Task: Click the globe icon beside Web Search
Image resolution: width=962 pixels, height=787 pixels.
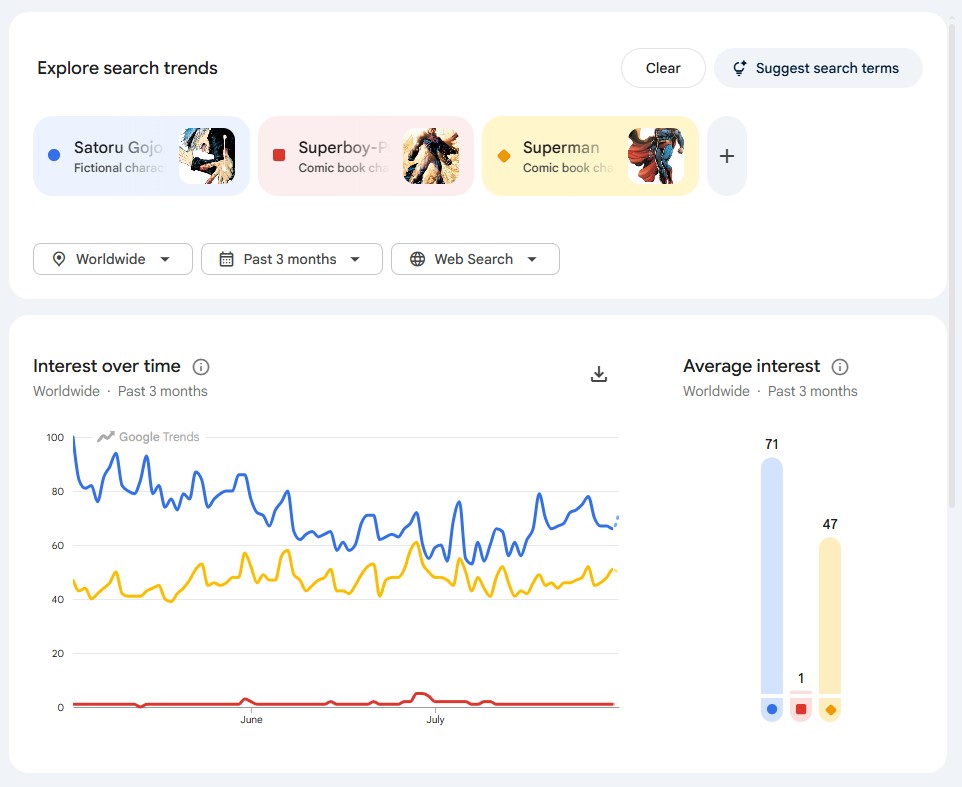Action: tap(417, 259)
